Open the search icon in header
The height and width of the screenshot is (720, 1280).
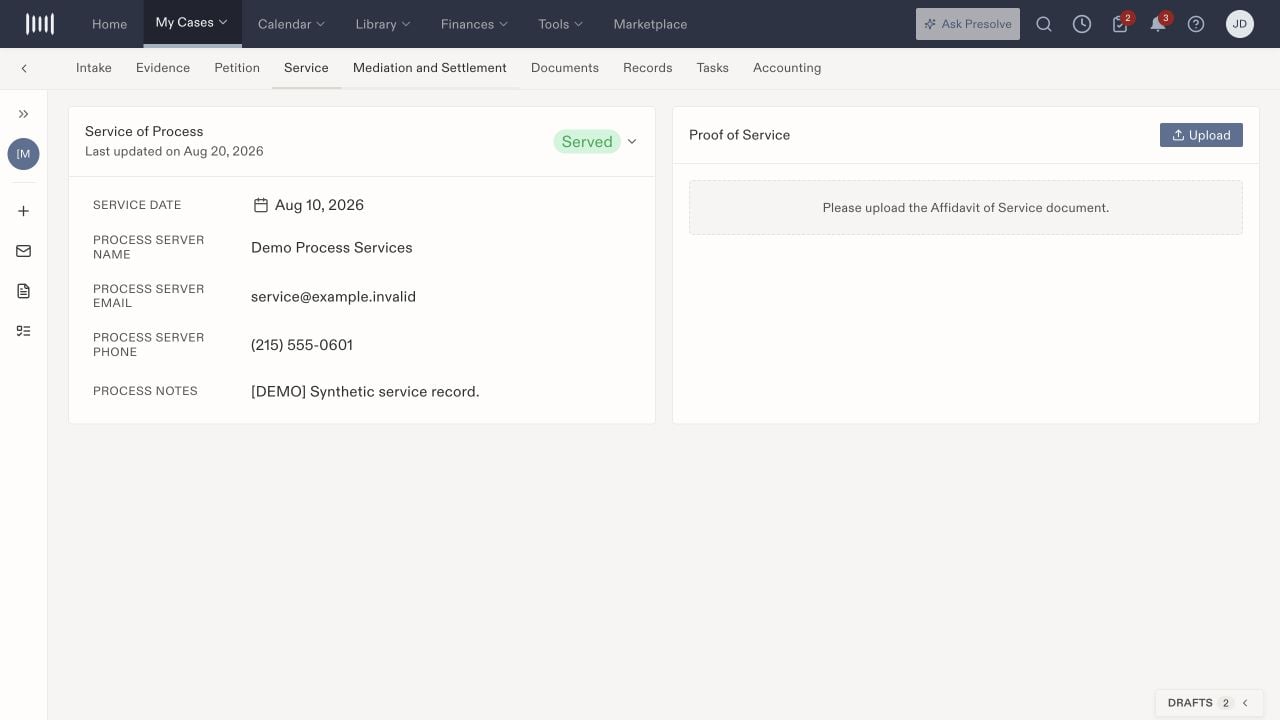coord(1044,24)
